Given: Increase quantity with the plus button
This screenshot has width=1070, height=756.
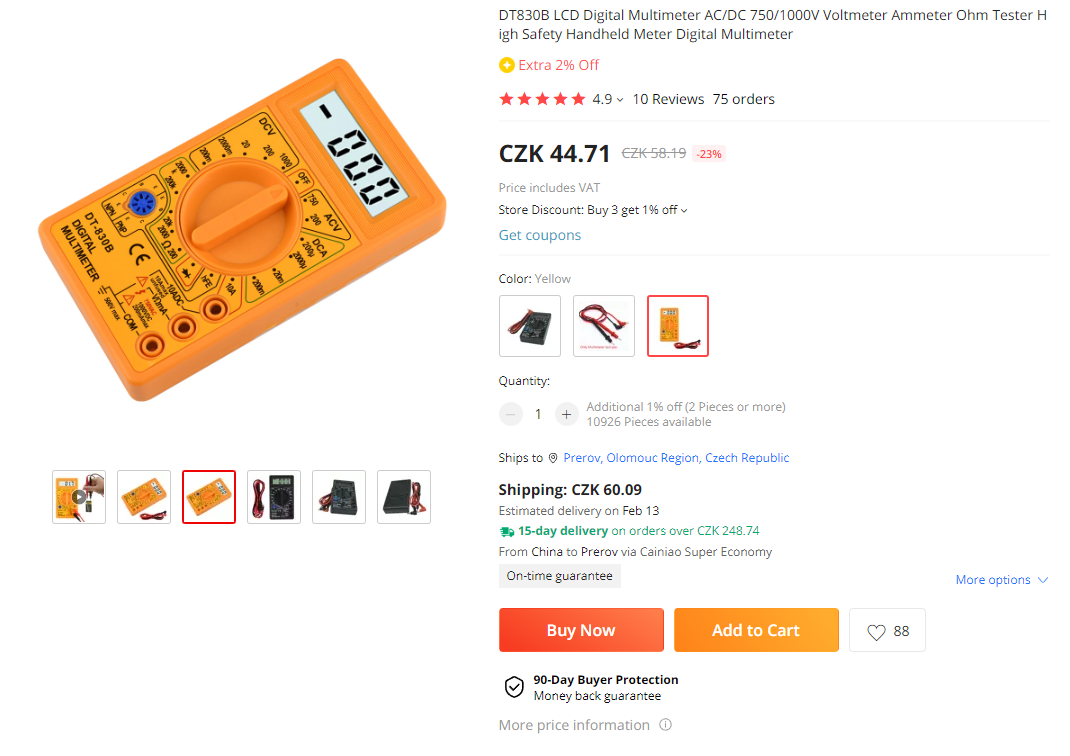Looking at the screenshot, I should coord(566,414).
